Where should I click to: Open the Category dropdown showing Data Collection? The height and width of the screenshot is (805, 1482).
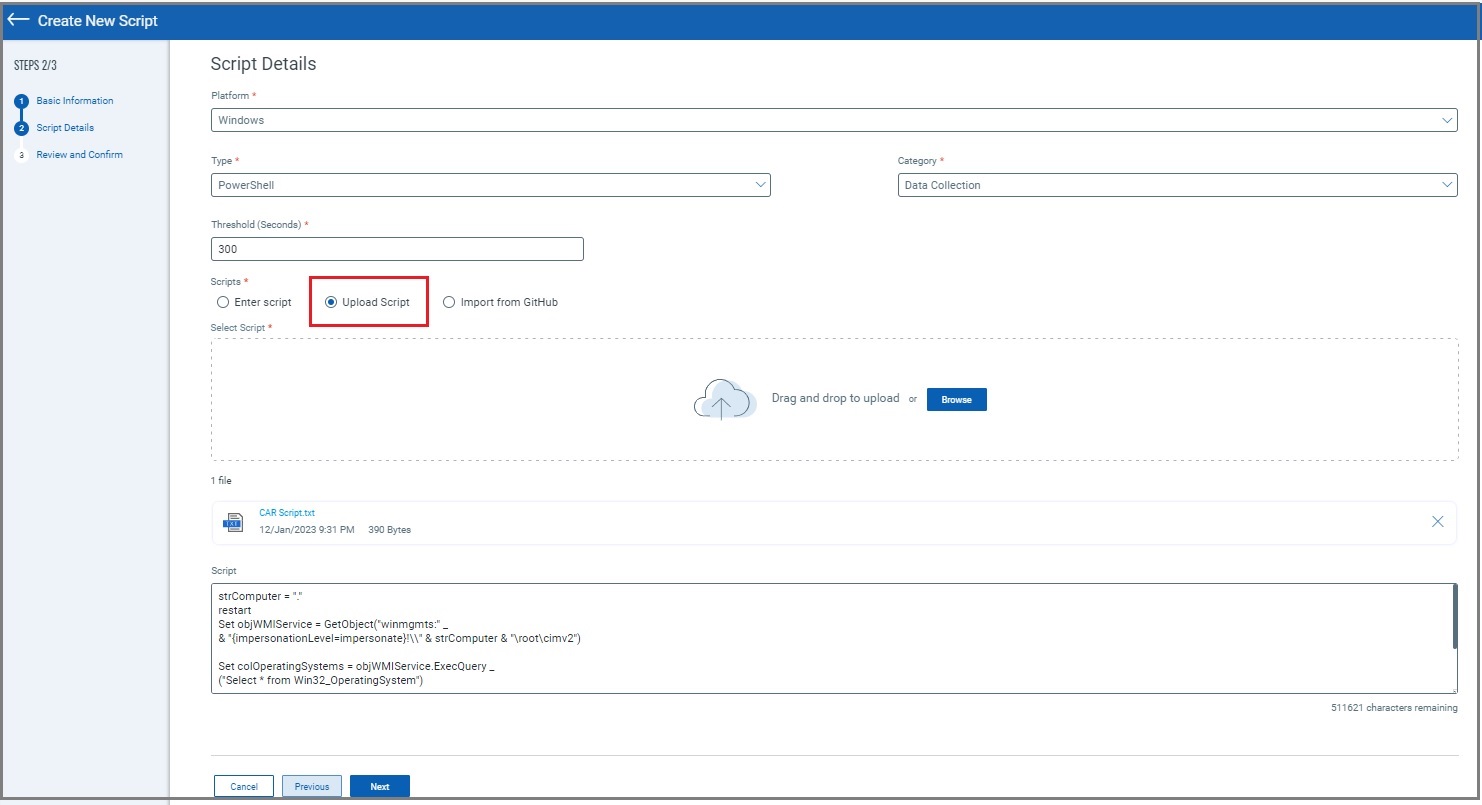point(1176,185)
